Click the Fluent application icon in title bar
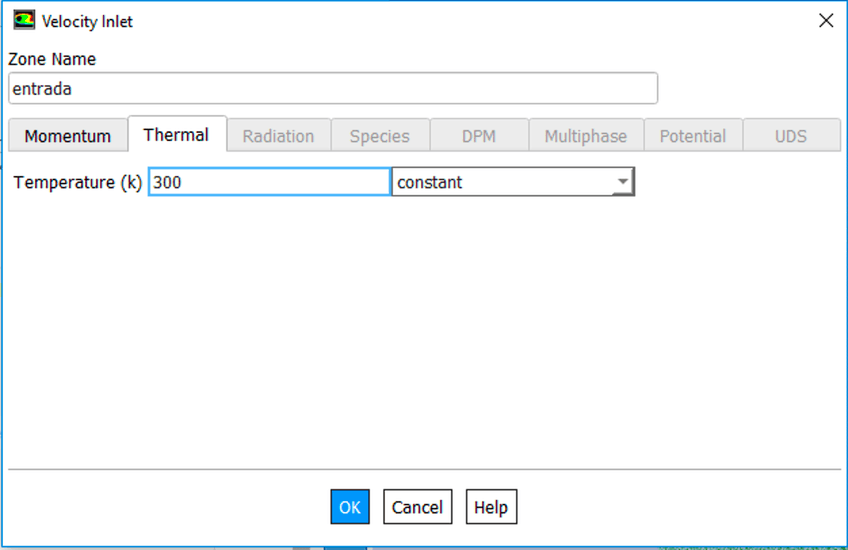This screenshot has height=550, width=848. (23, 21)
